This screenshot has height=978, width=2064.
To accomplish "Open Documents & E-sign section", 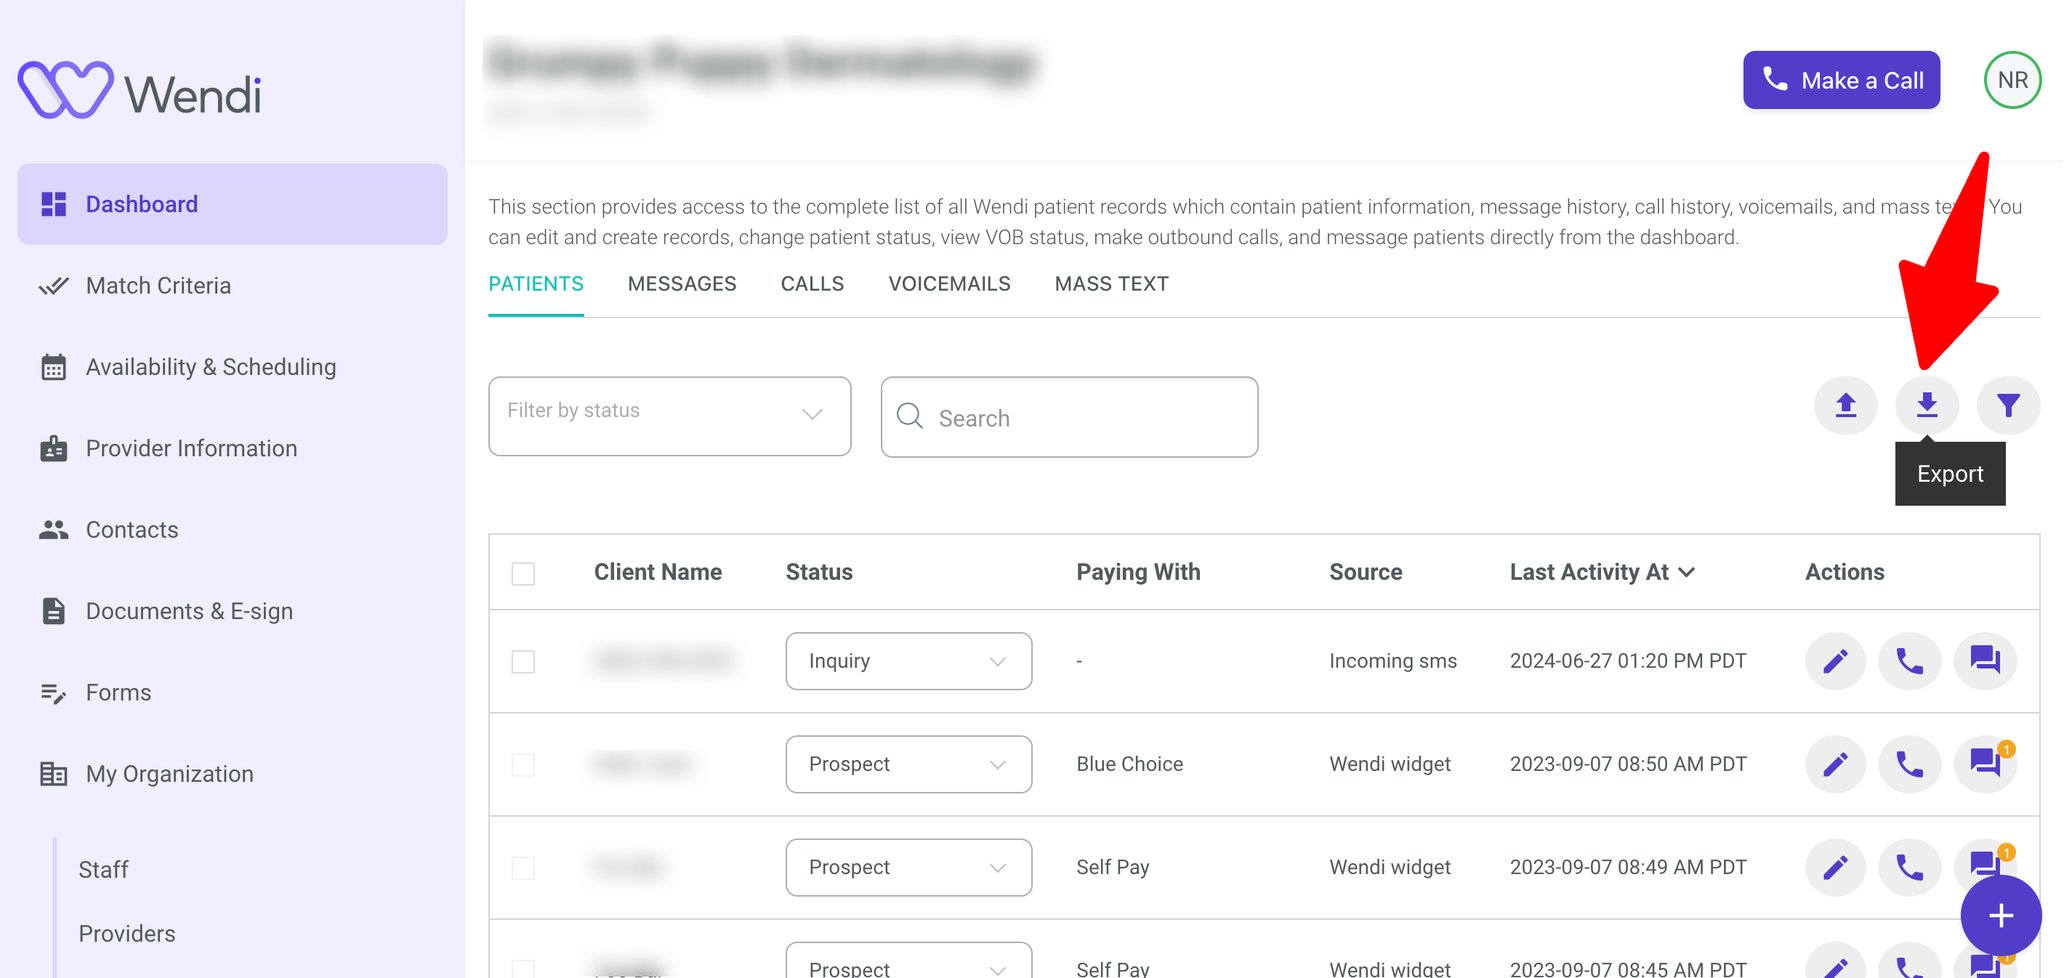I will [189, 611].
